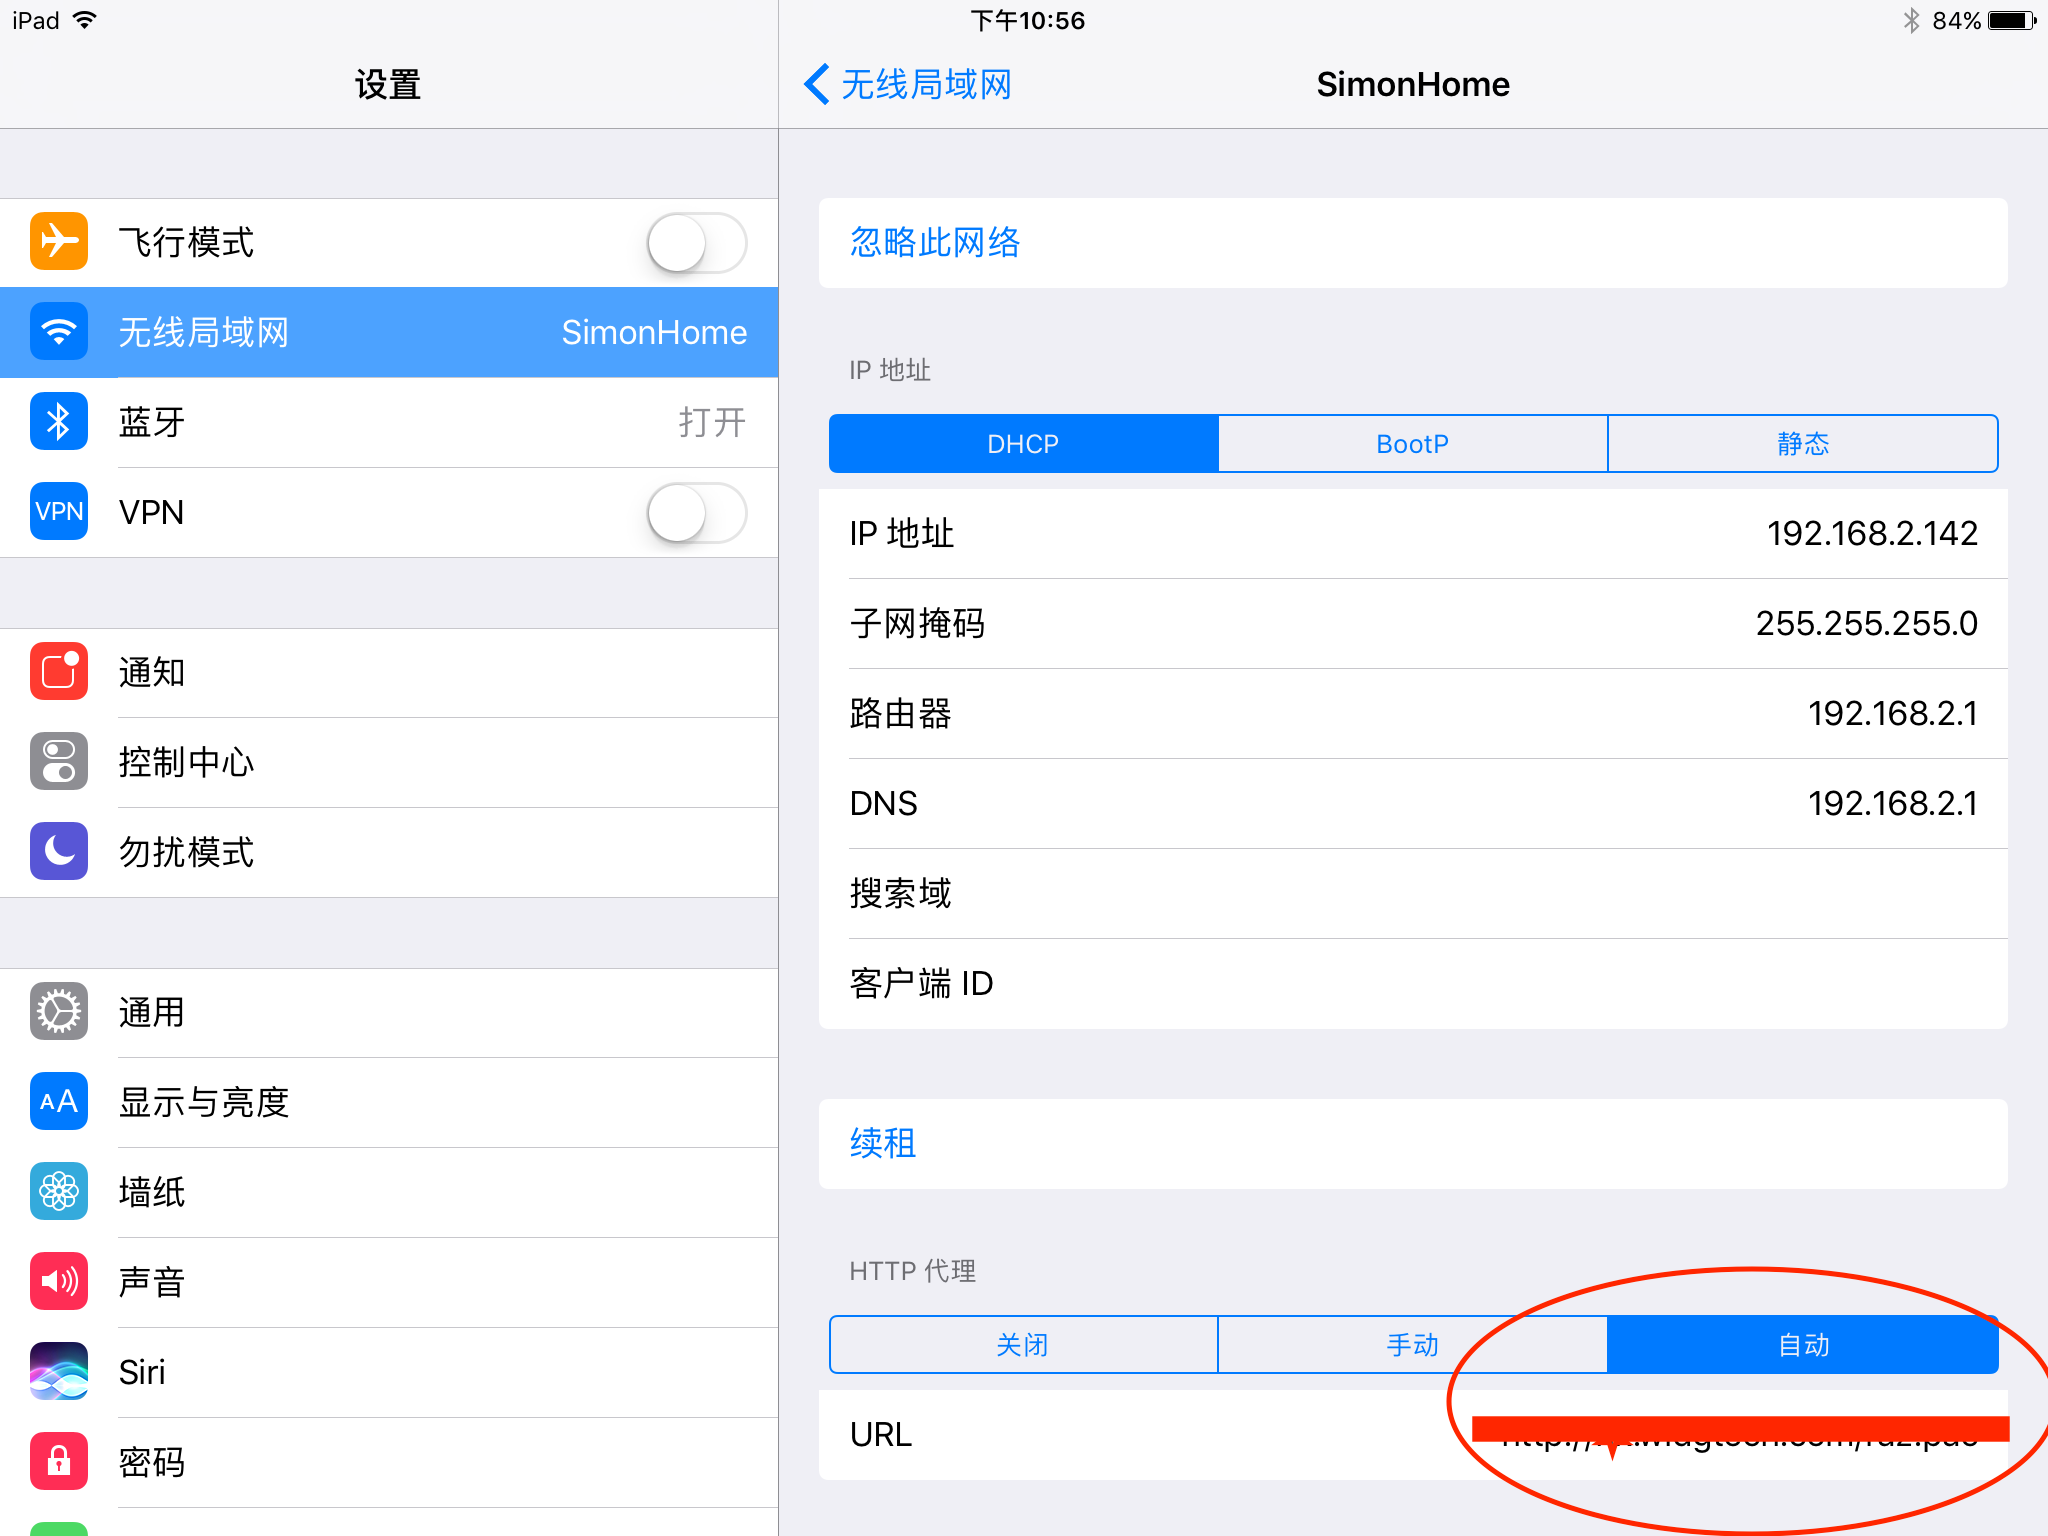
Task: Switch to the BootP tab
Action: tap(1413, 444)
